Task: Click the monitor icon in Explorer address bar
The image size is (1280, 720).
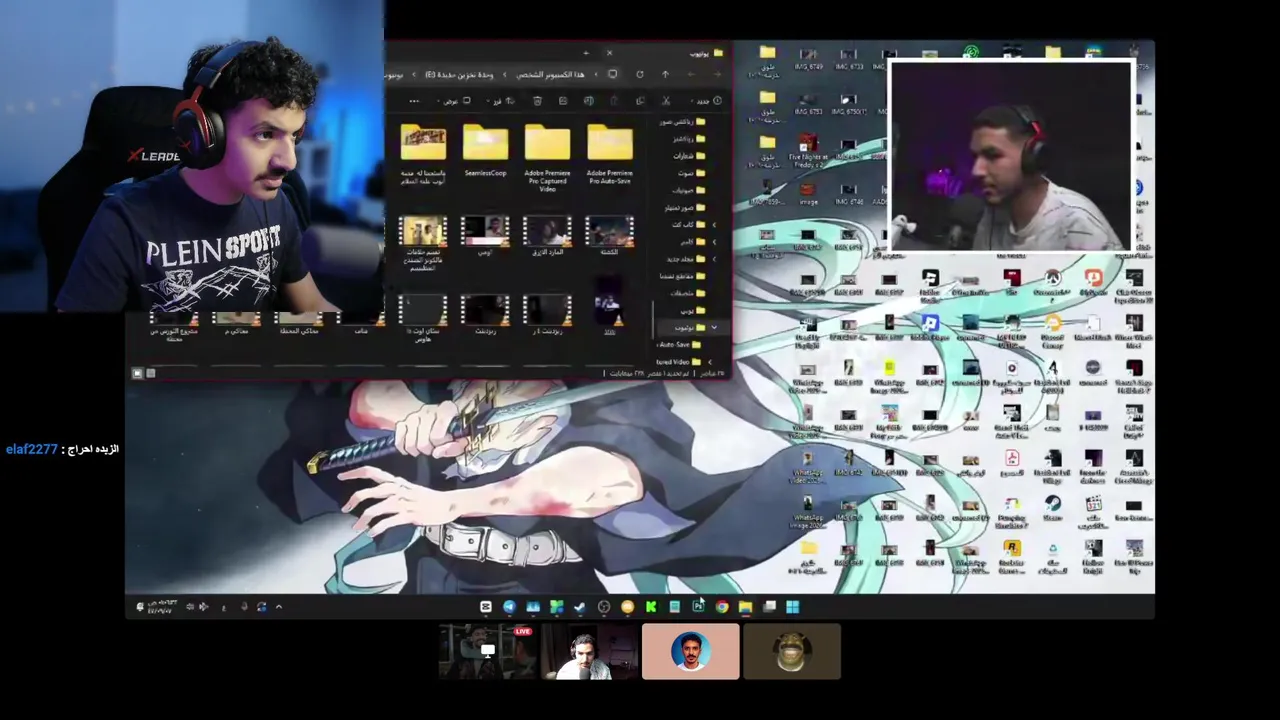Action: pos(612,74)
